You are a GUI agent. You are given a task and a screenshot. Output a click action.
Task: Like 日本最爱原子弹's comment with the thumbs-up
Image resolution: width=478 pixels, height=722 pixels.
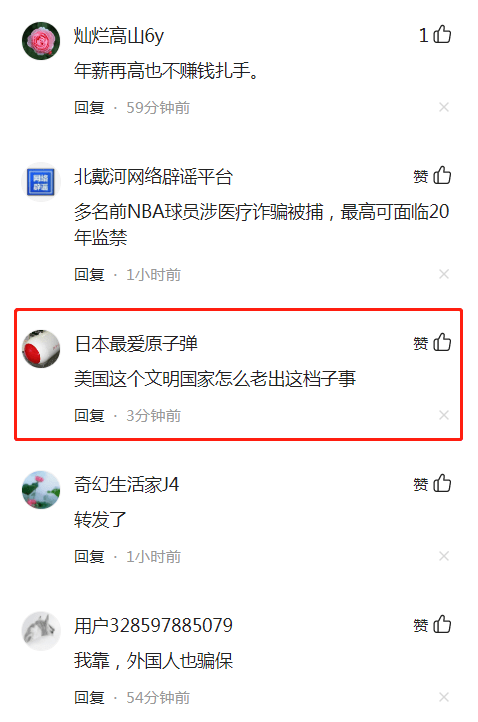click(442, 343)
